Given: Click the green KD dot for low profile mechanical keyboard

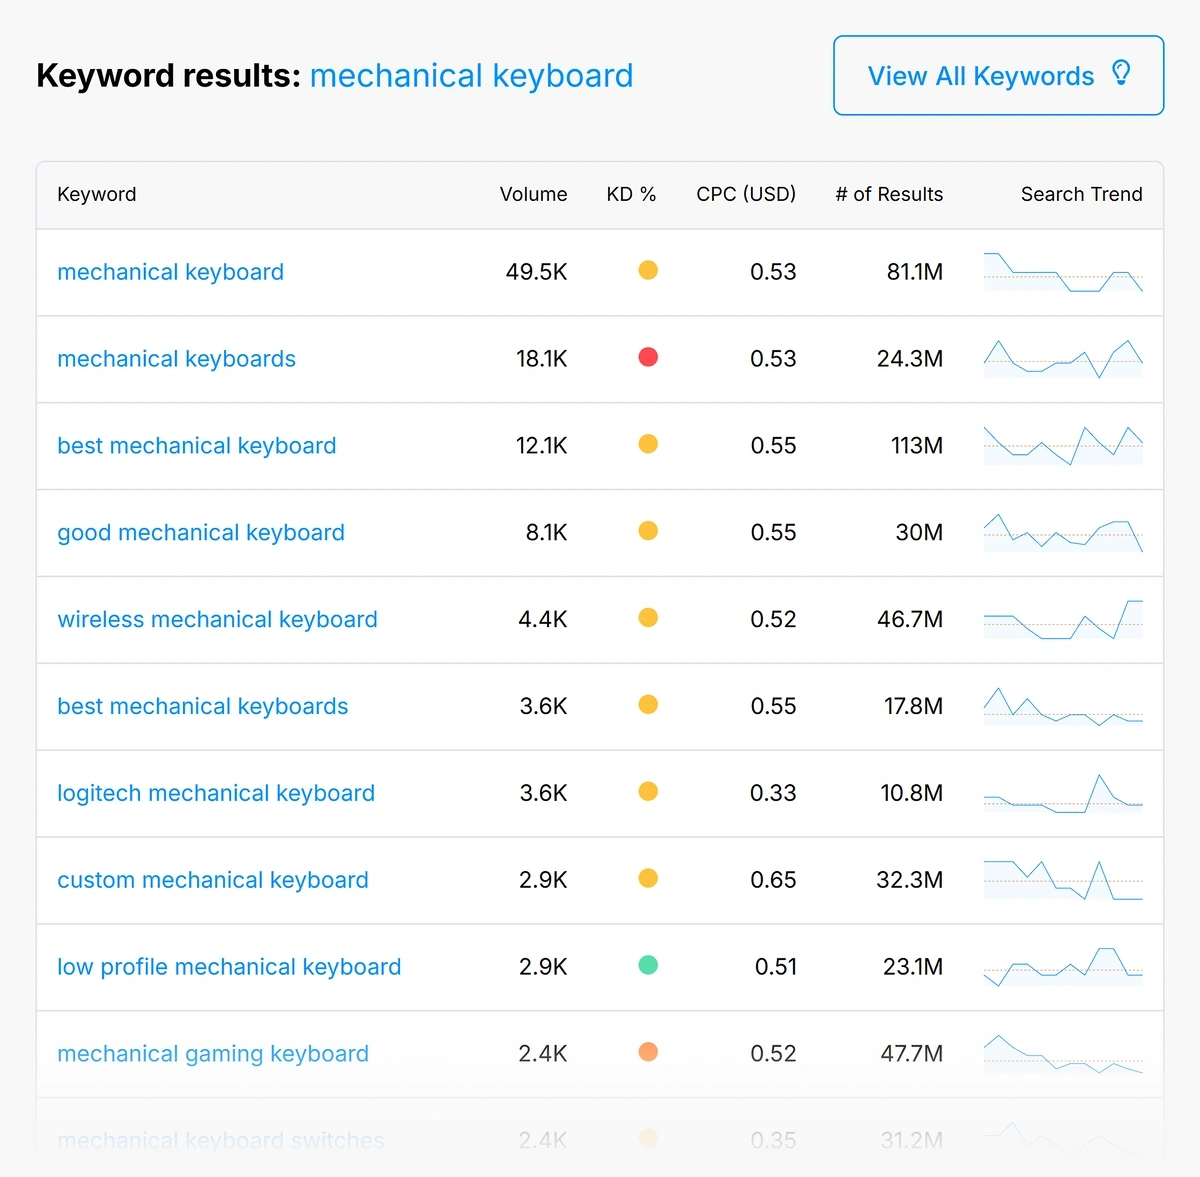Looking at the screenshot, I should click(648, 965).
